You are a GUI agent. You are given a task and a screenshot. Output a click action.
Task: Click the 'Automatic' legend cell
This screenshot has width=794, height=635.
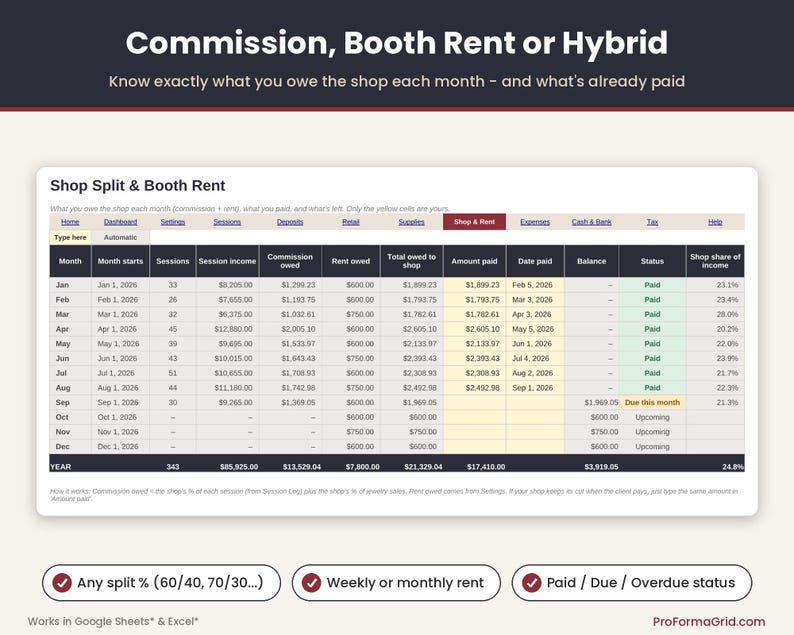click(x=121, y=237)
